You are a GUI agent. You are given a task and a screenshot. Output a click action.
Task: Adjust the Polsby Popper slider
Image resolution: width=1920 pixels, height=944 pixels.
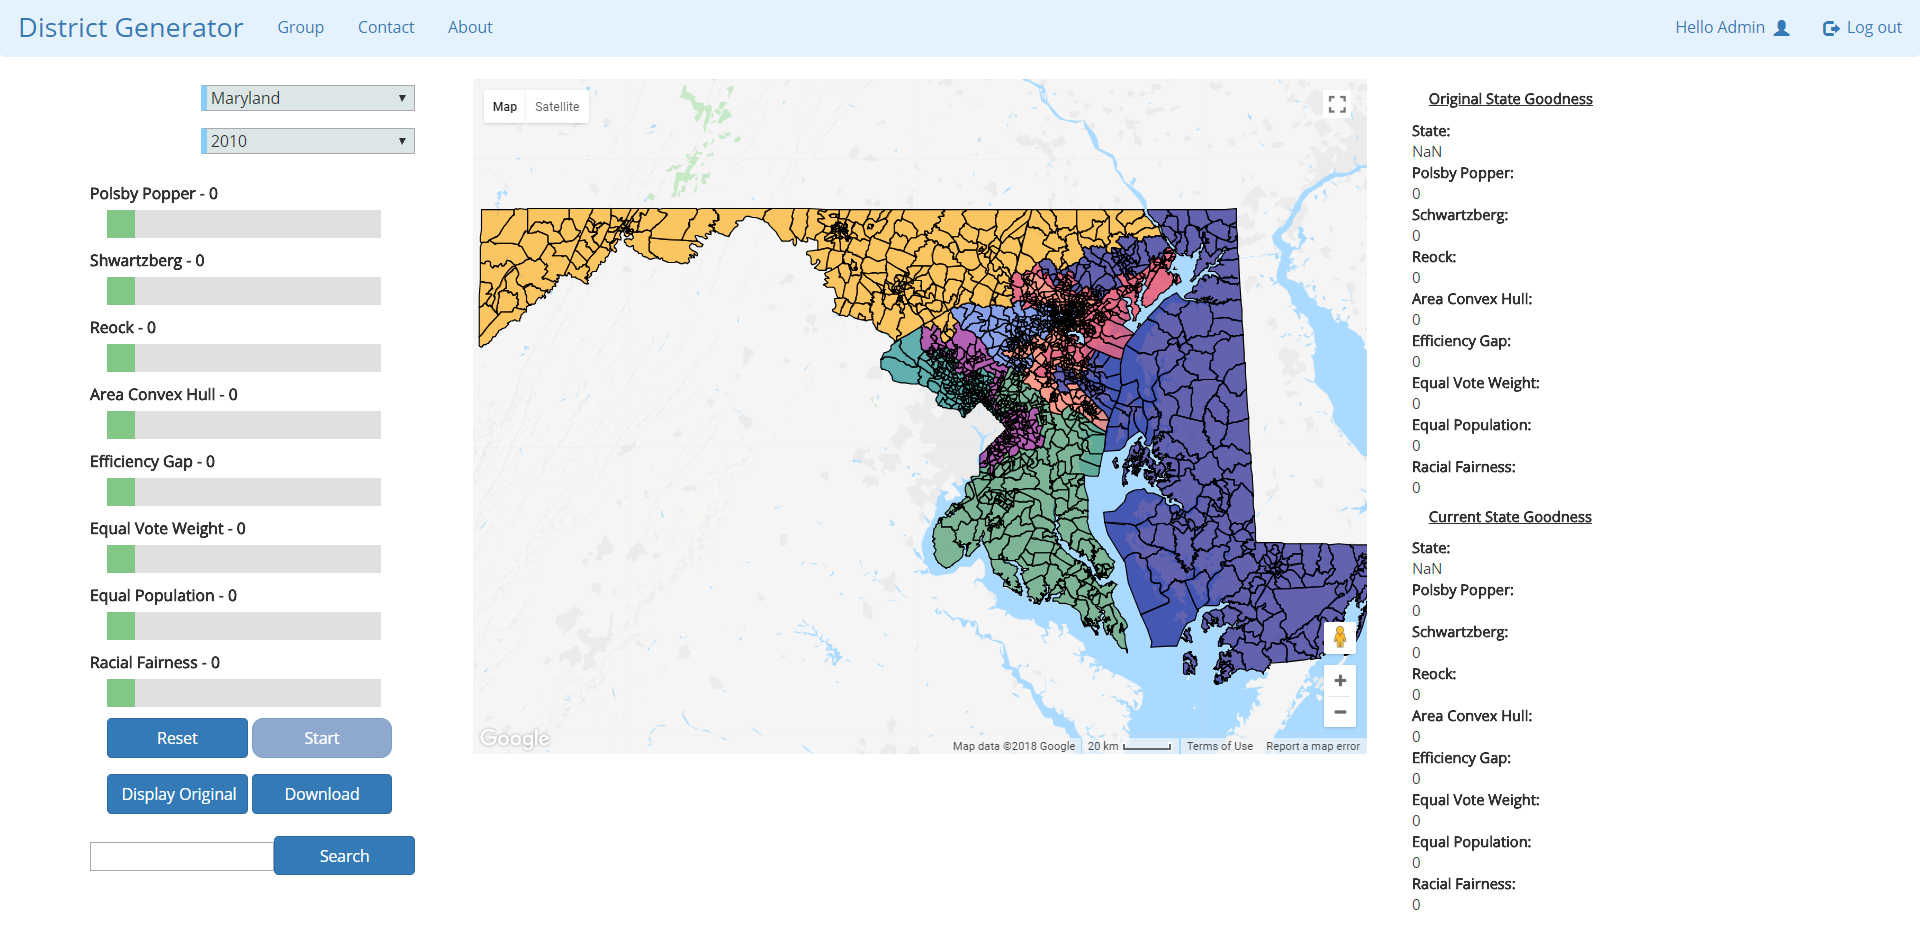[121, 224]
